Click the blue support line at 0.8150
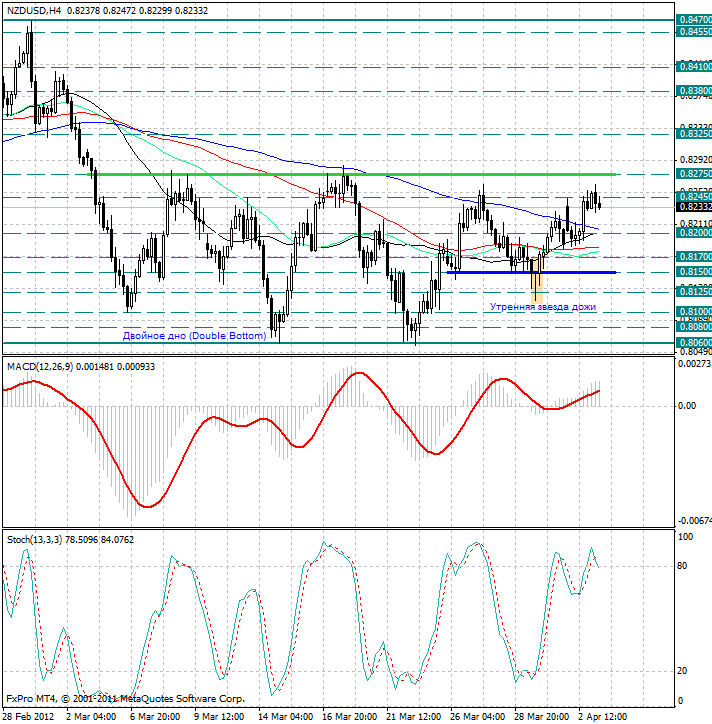Image resolution: width=712 pixels, height=724 pixels. pos(531,272)
